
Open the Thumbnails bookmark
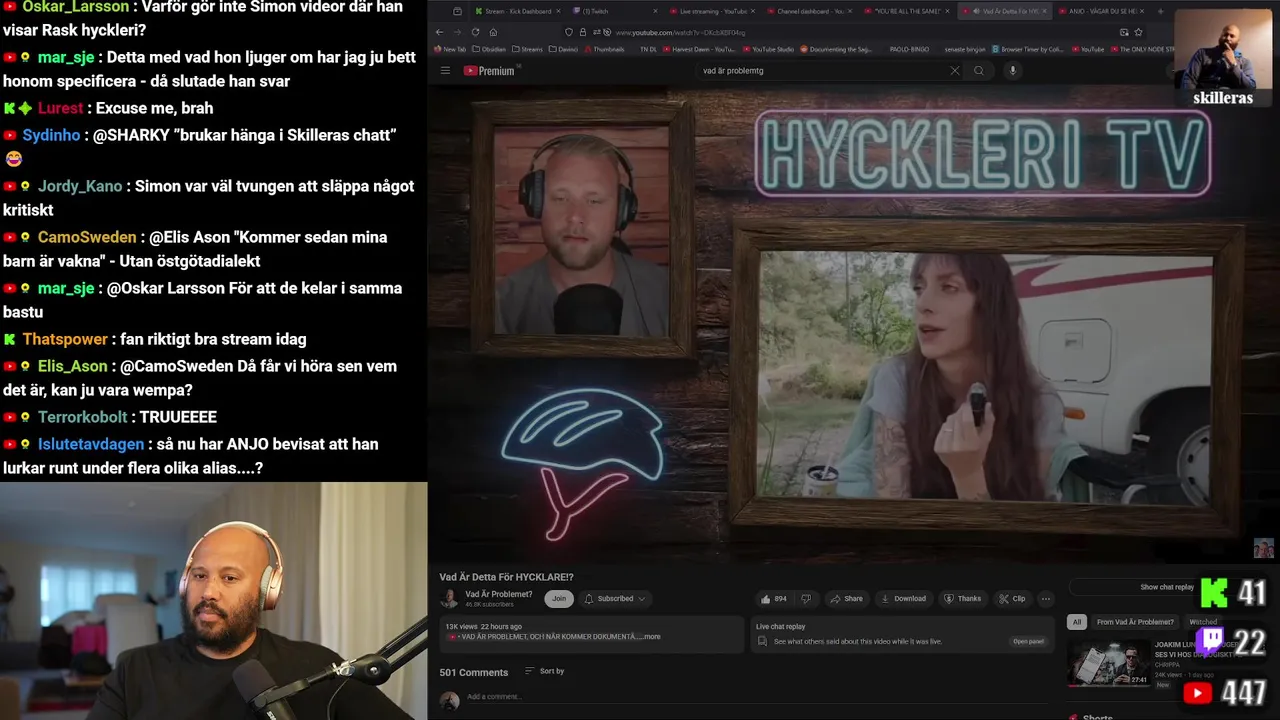pos(603,49)
